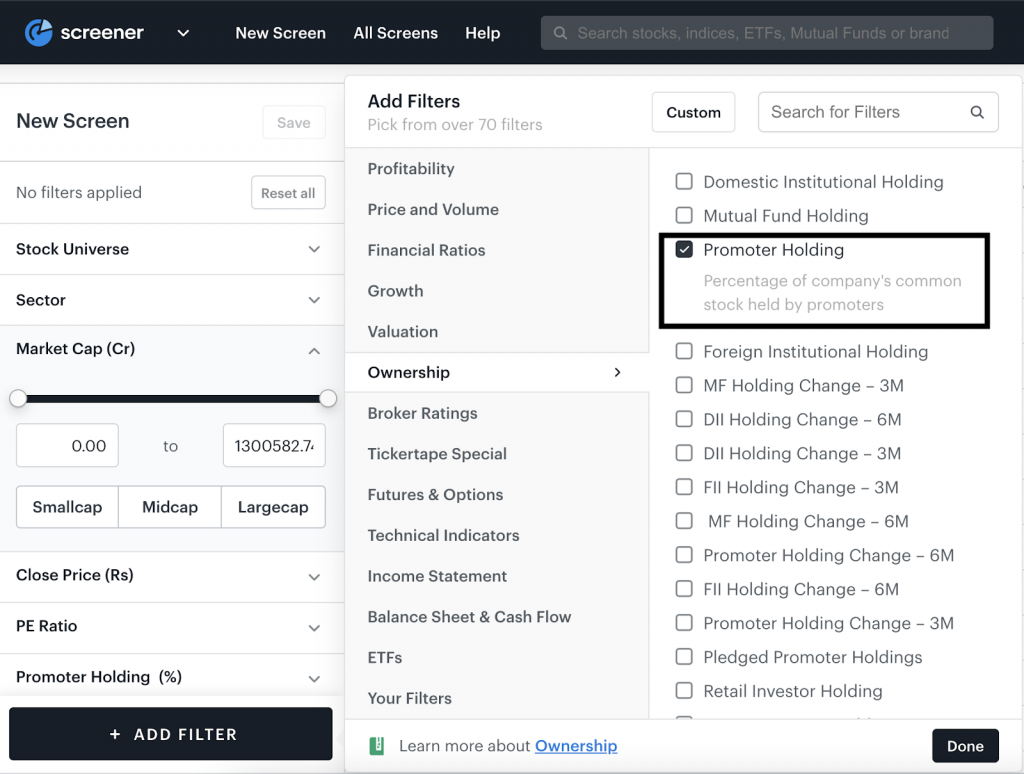Click the search icon in the top search bar
Screen dimensions: 1024x774
coord(560,33)
